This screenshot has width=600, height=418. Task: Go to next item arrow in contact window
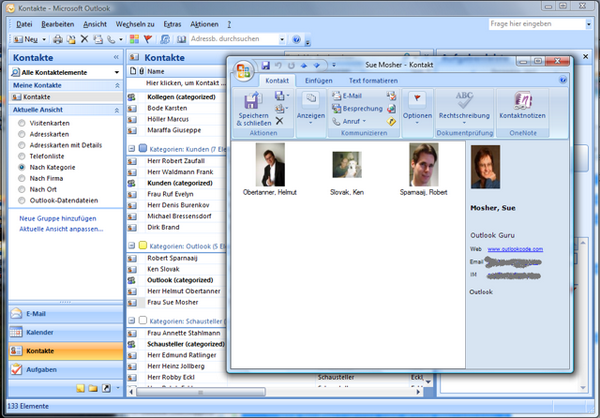pos(316,65)
